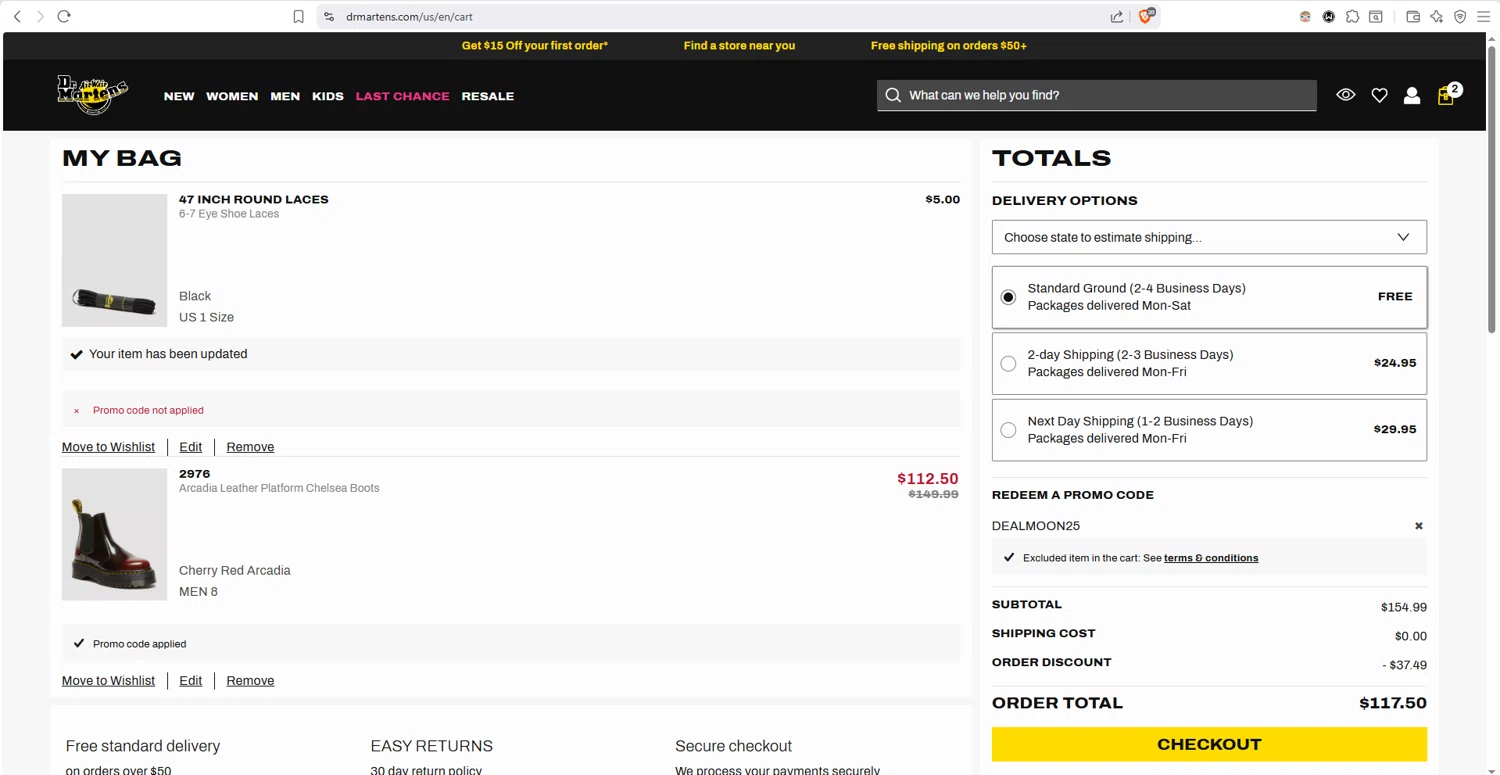1500x775 pixels.
Task: Open the browser extensions puzzle icon
Action: click(1352, 16)
